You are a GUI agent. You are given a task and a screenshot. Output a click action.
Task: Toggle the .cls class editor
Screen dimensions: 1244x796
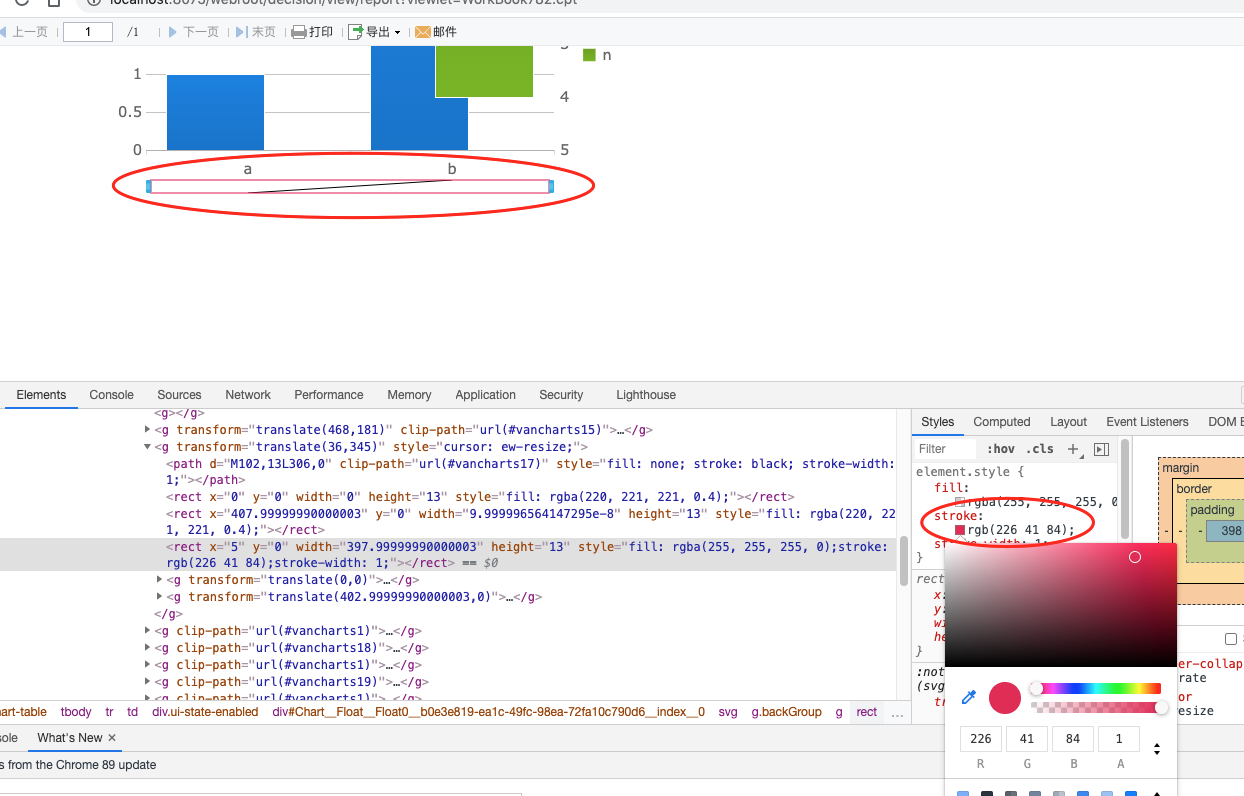(1040, 449)
